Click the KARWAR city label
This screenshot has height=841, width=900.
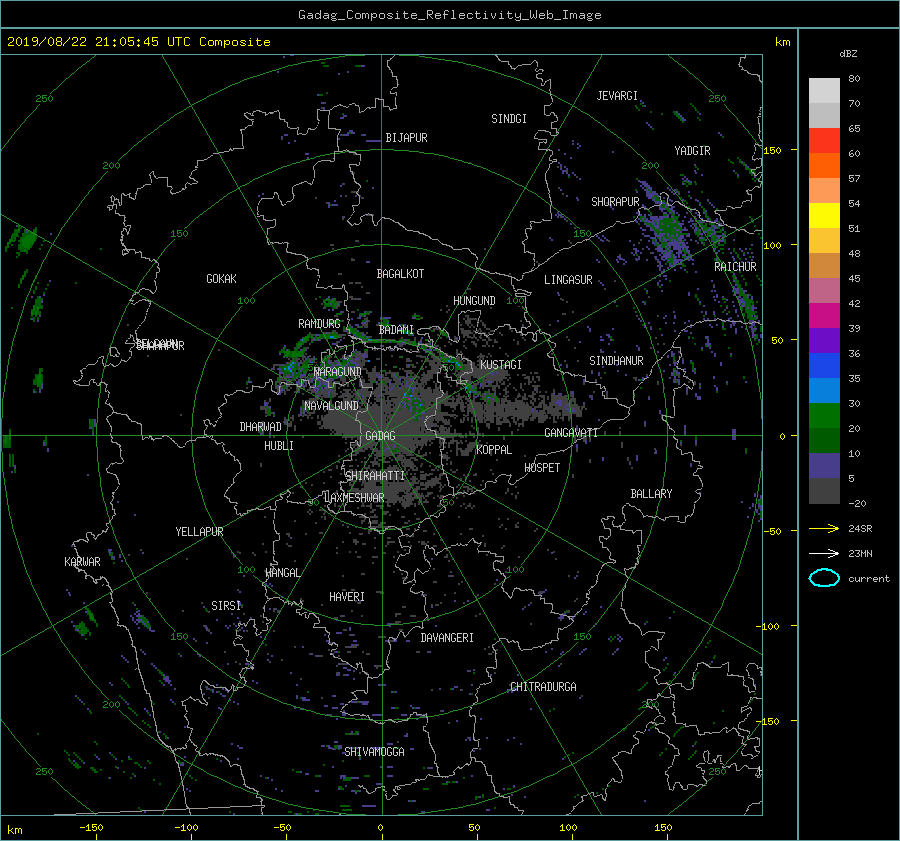click(82, 562)
